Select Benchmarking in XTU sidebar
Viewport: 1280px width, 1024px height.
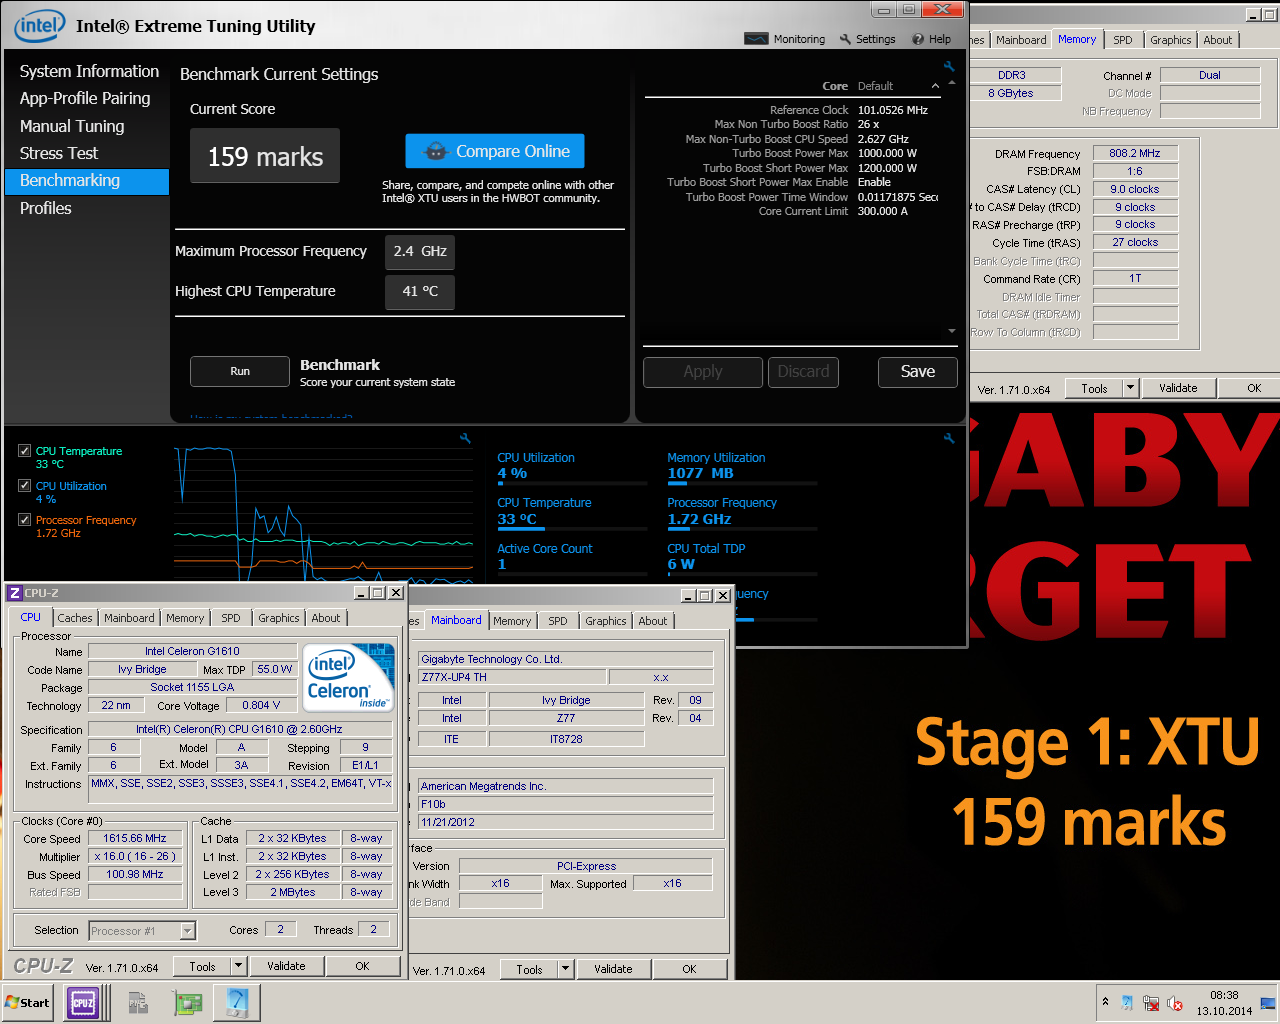tap(87, 181)
